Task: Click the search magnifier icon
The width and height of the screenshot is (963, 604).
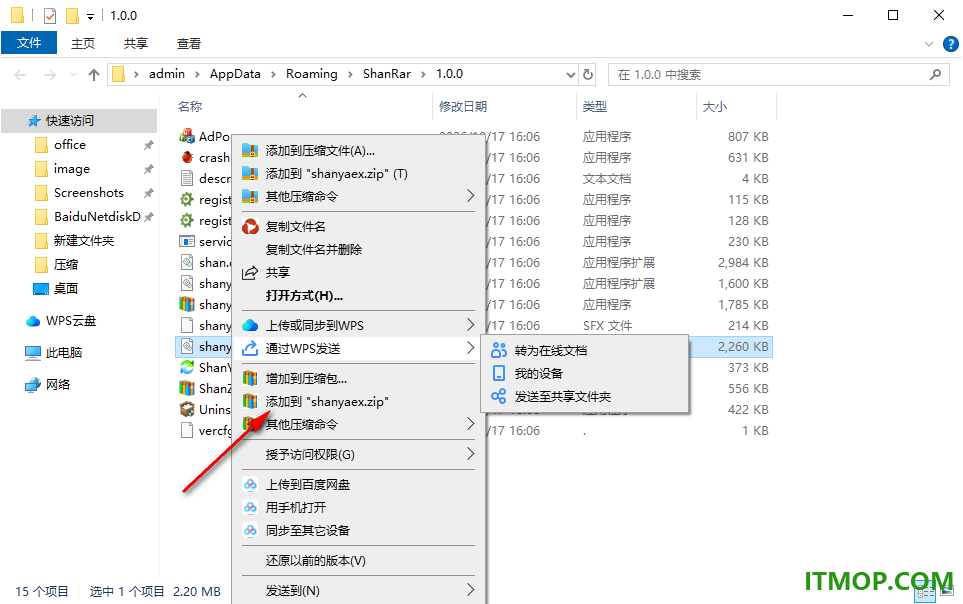Action: coord(935,74)
